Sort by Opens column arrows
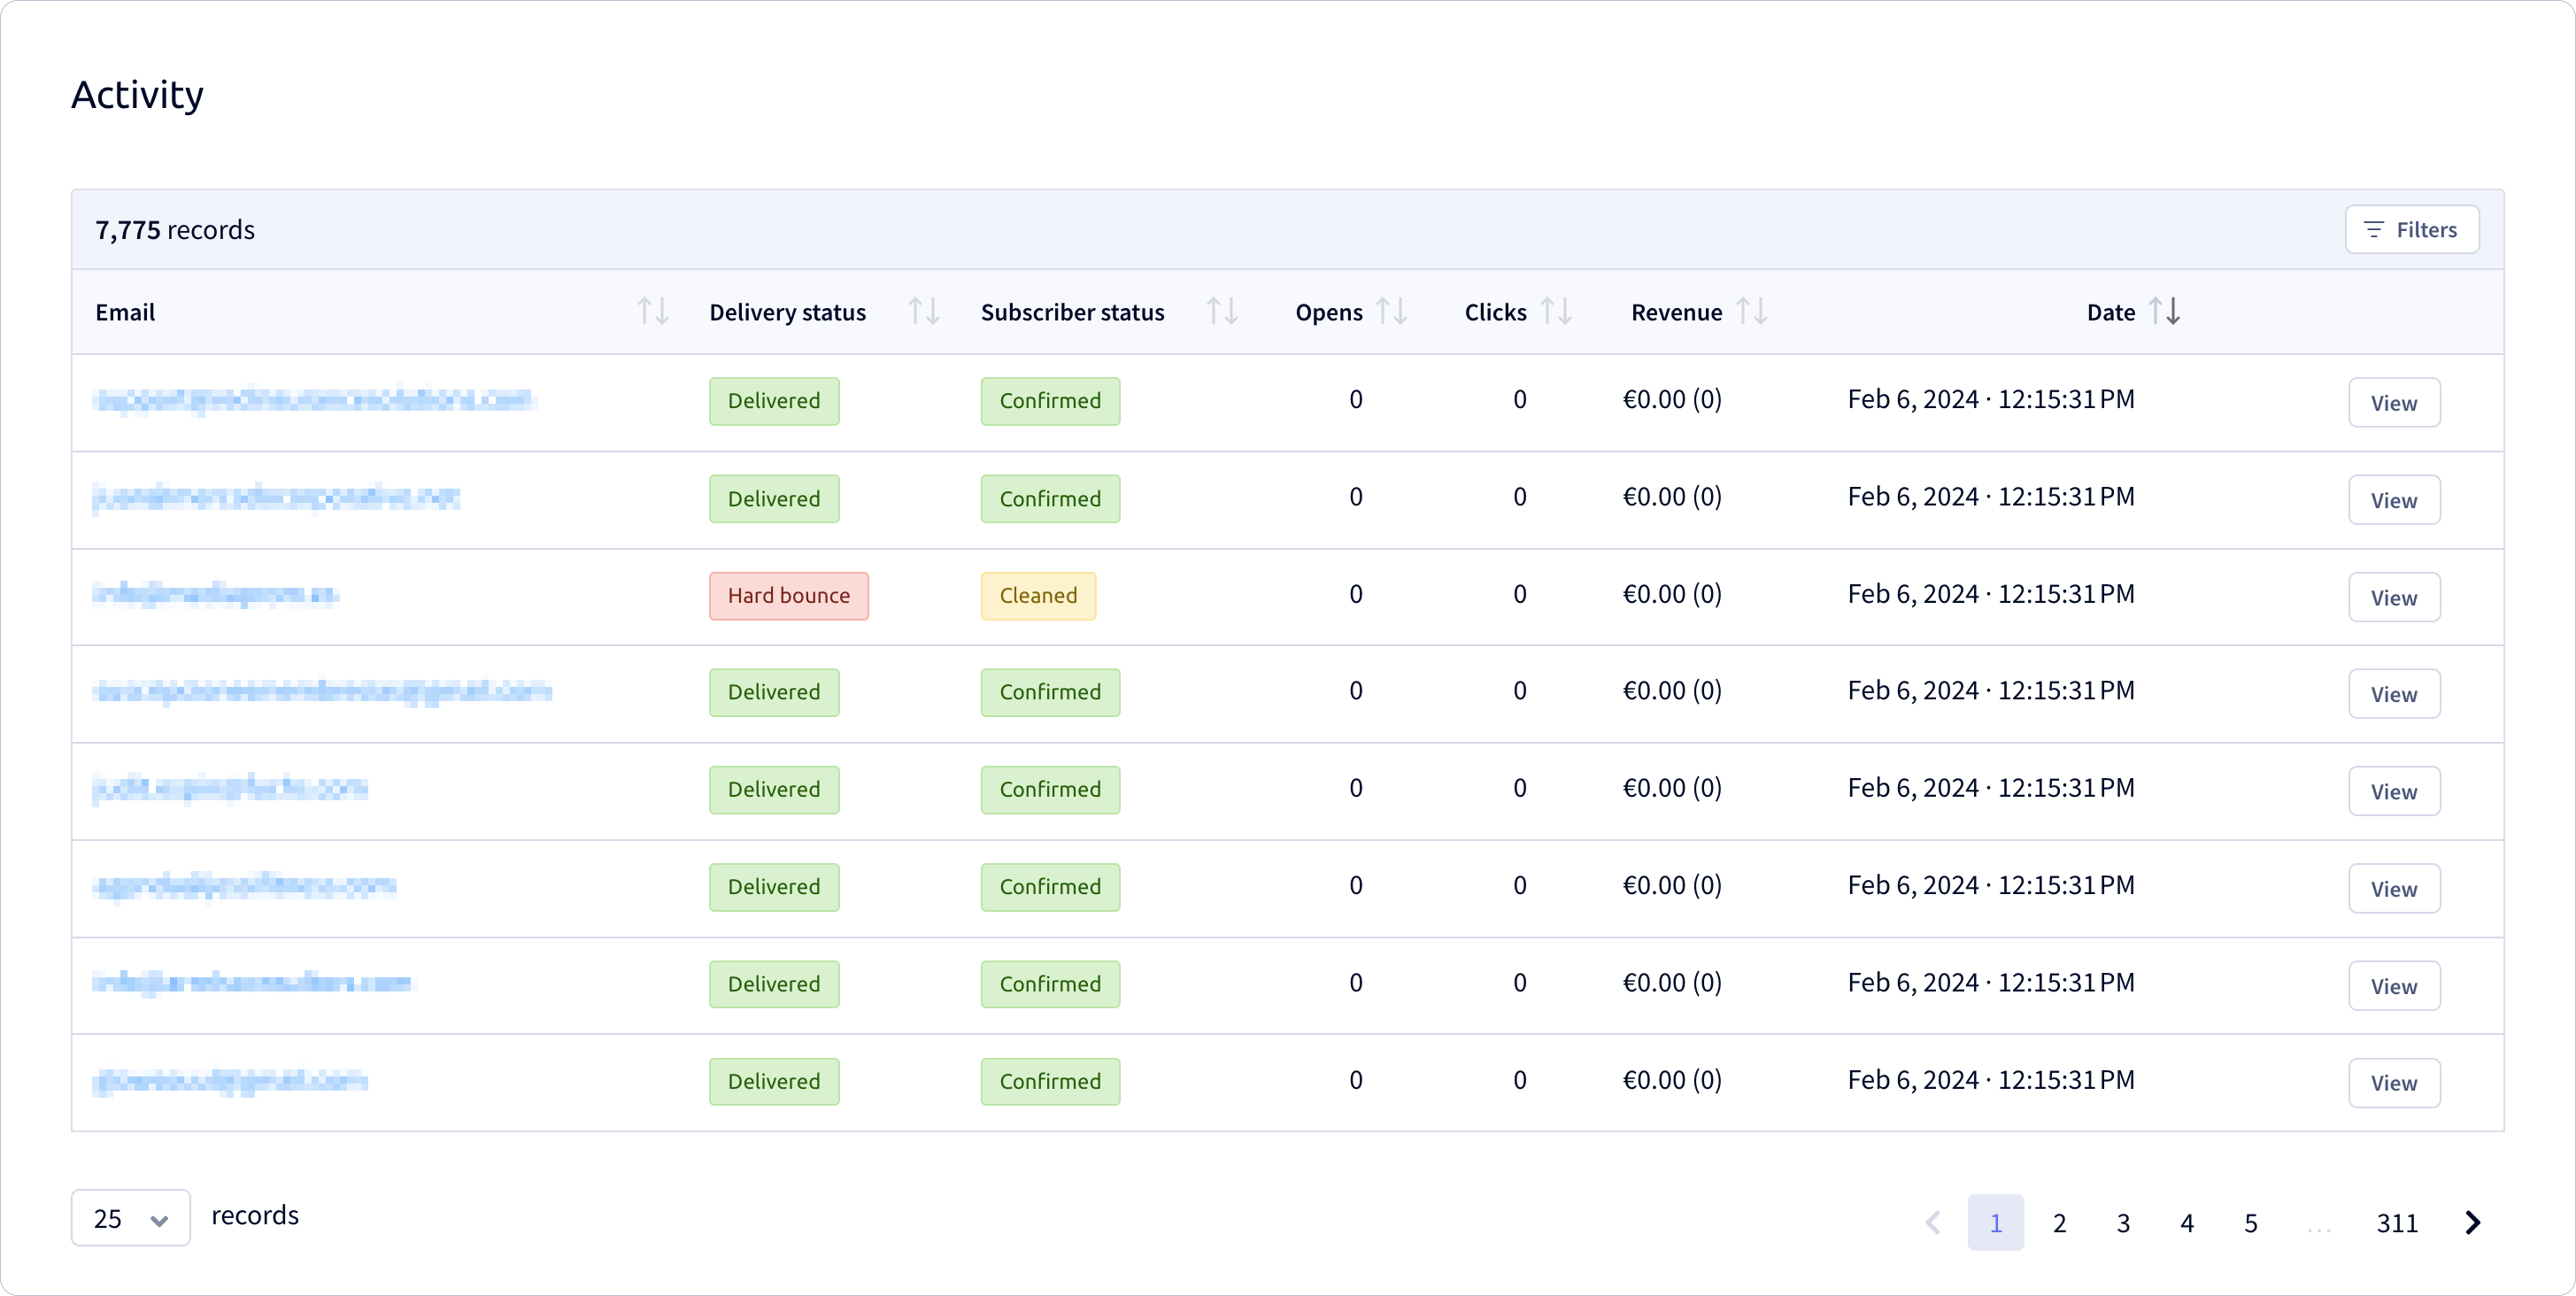2576x1296 pixels. tap(1391, 312)
